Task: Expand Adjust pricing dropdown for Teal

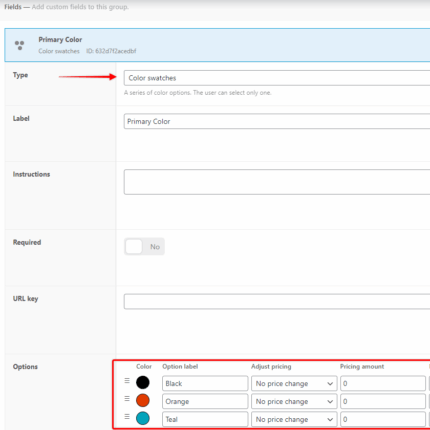Action: click(294, 419)
